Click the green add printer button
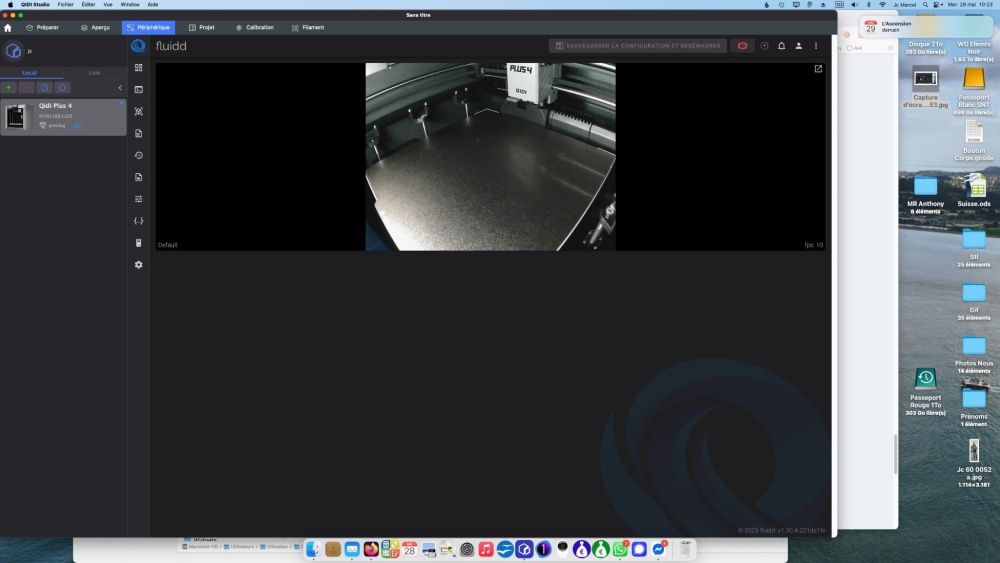Viewport: 1000px width, 563px height. click(x=9, y=88)
